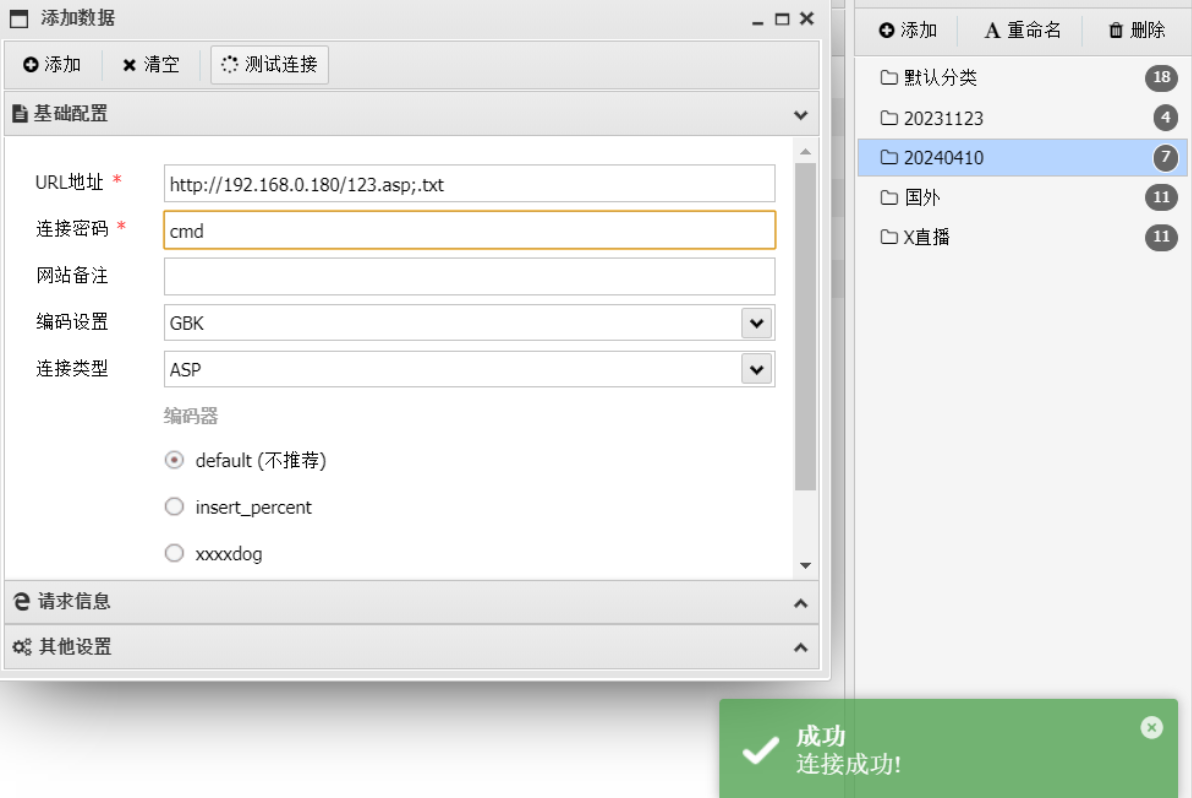Maximize the 添加数据 dialog
1192x798 pixels.
pos(782,19)
